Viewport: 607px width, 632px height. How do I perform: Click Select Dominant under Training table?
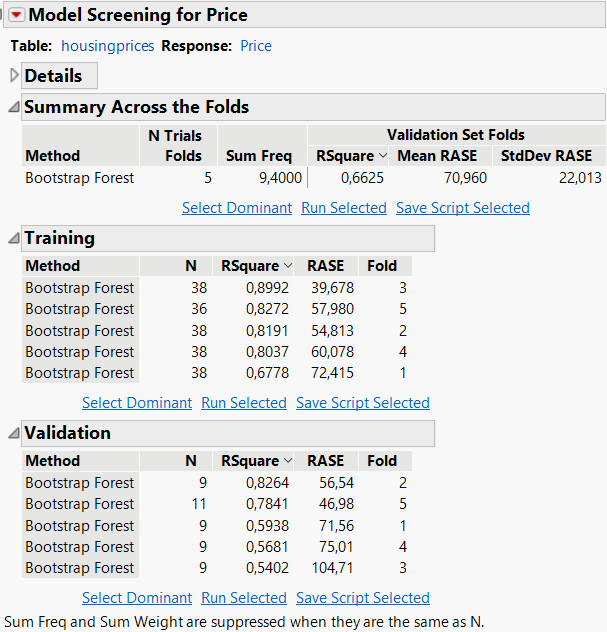click(x=137, y=403)
